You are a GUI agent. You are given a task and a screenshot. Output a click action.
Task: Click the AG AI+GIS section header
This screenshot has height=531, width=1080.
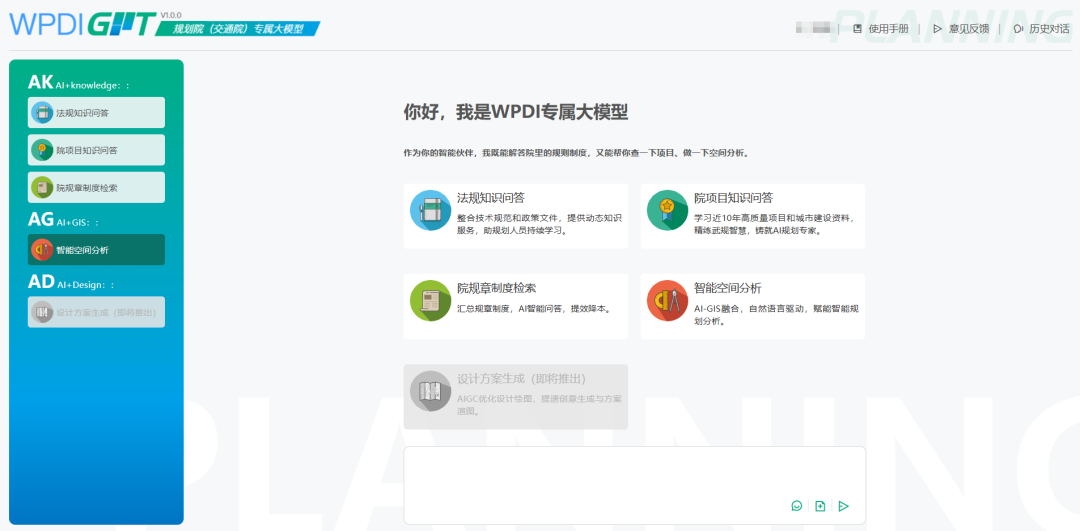click(63, 220)
